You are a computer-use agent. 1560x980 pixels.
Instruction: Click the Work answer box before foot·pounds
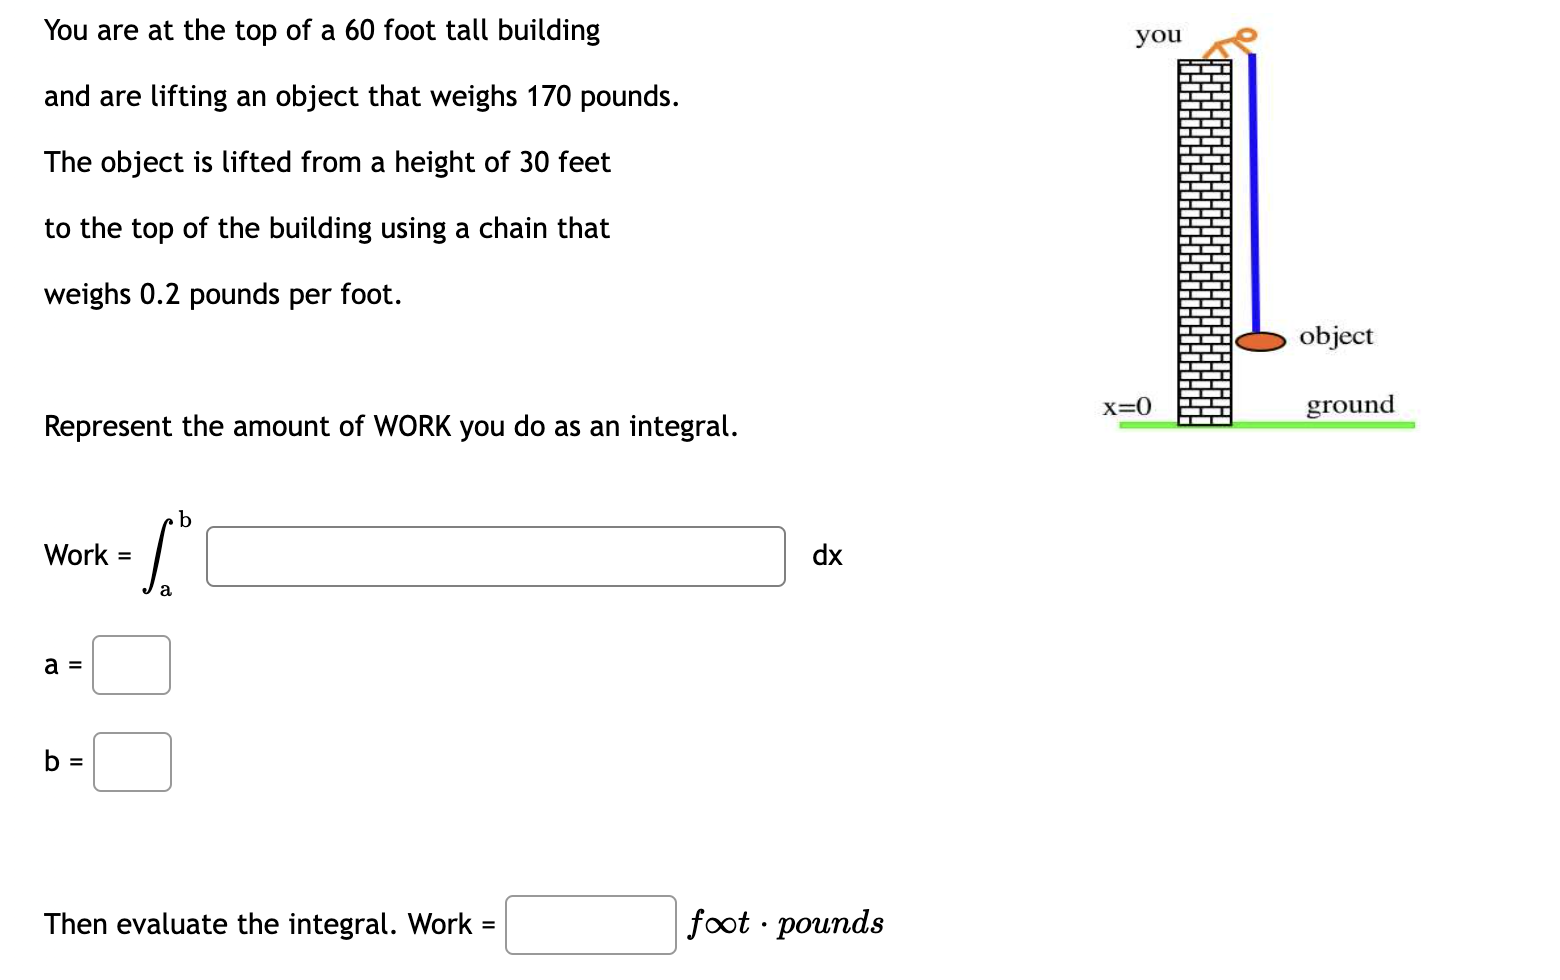(x=590, y=925)
